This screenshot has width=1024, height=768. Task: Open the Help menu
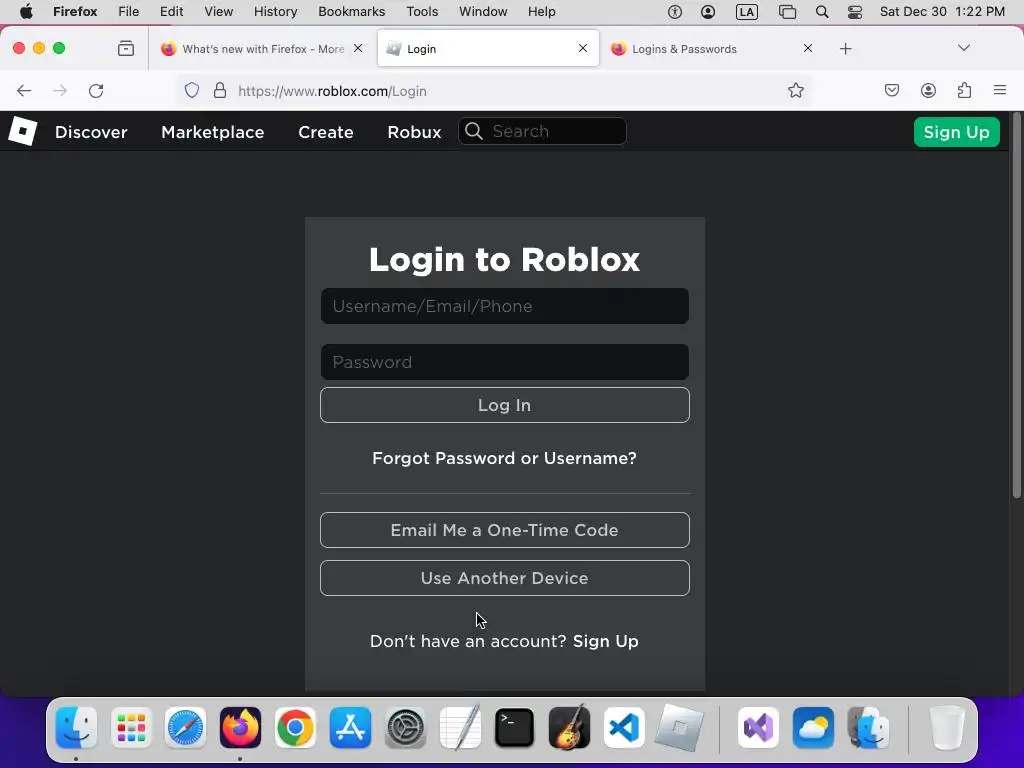tap(541, 12)
